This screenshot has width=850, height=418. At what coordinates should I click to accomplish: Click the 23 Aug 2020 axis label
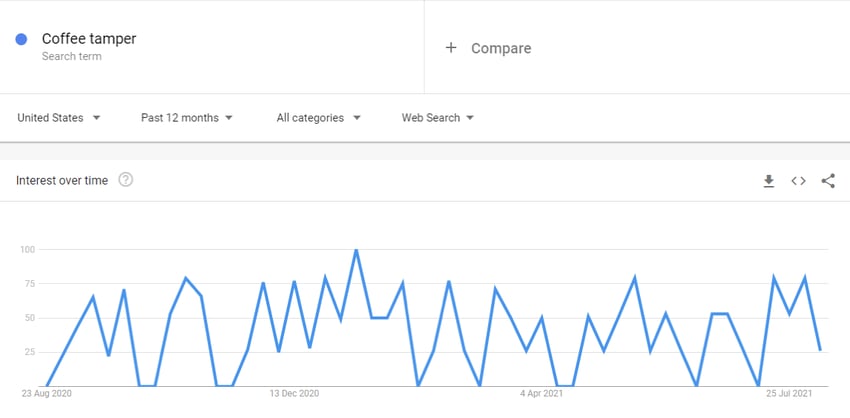pyautogui.click(x=47, y=394)
